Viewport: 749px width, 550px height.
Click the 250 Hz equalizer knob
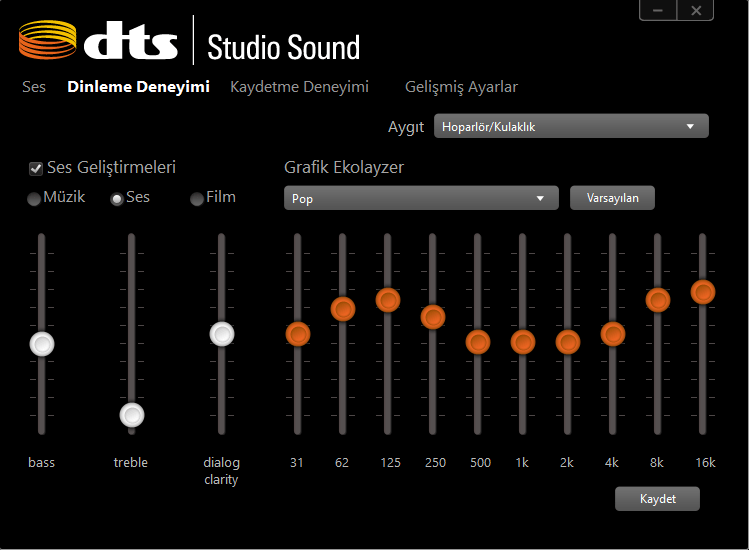coord(433,317)
